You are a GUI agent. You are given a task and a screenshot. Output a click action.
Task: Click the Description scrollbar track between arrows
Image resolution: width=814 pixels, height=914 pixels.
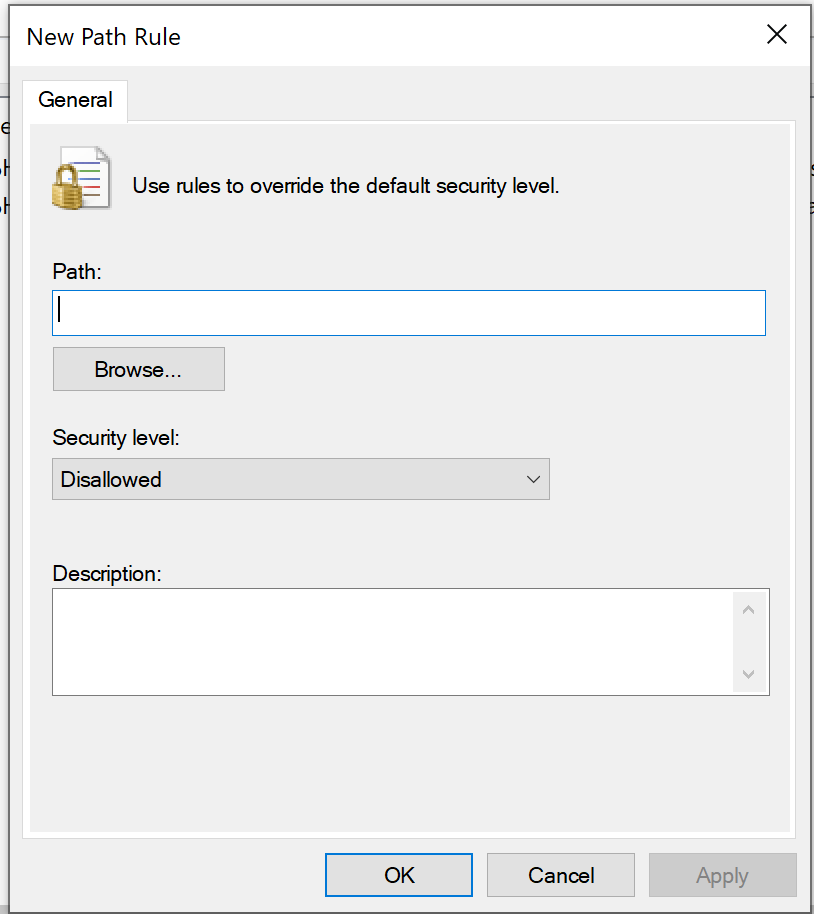(x=749, y=641)
